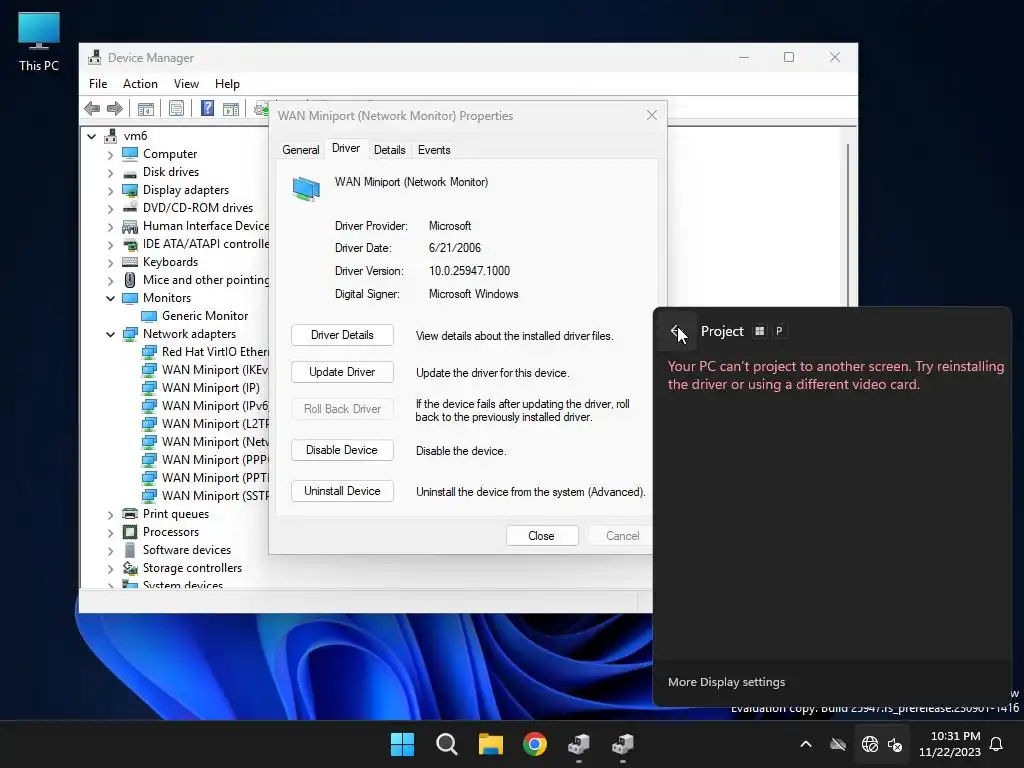The width and height of the screenshot is (1024, 768).
Task: Click Cancel in the Properties dialog
Action: coord(622,536)
